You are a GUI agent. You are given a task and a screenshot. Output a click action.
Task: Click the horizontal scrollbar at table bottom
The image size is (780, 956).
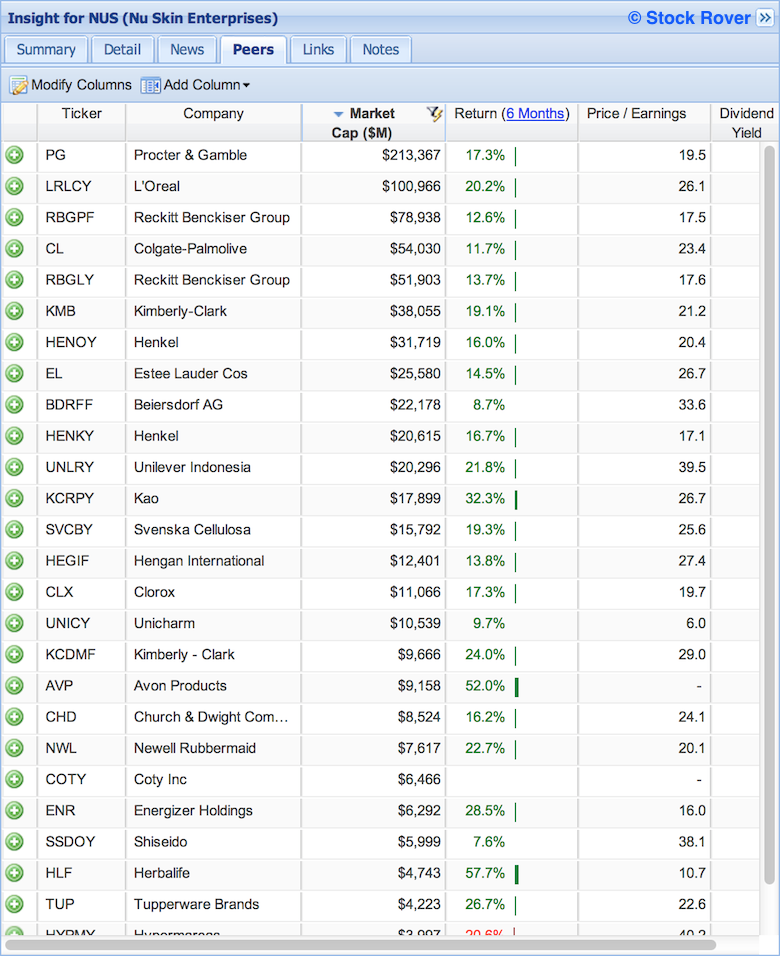click(360, 945)
